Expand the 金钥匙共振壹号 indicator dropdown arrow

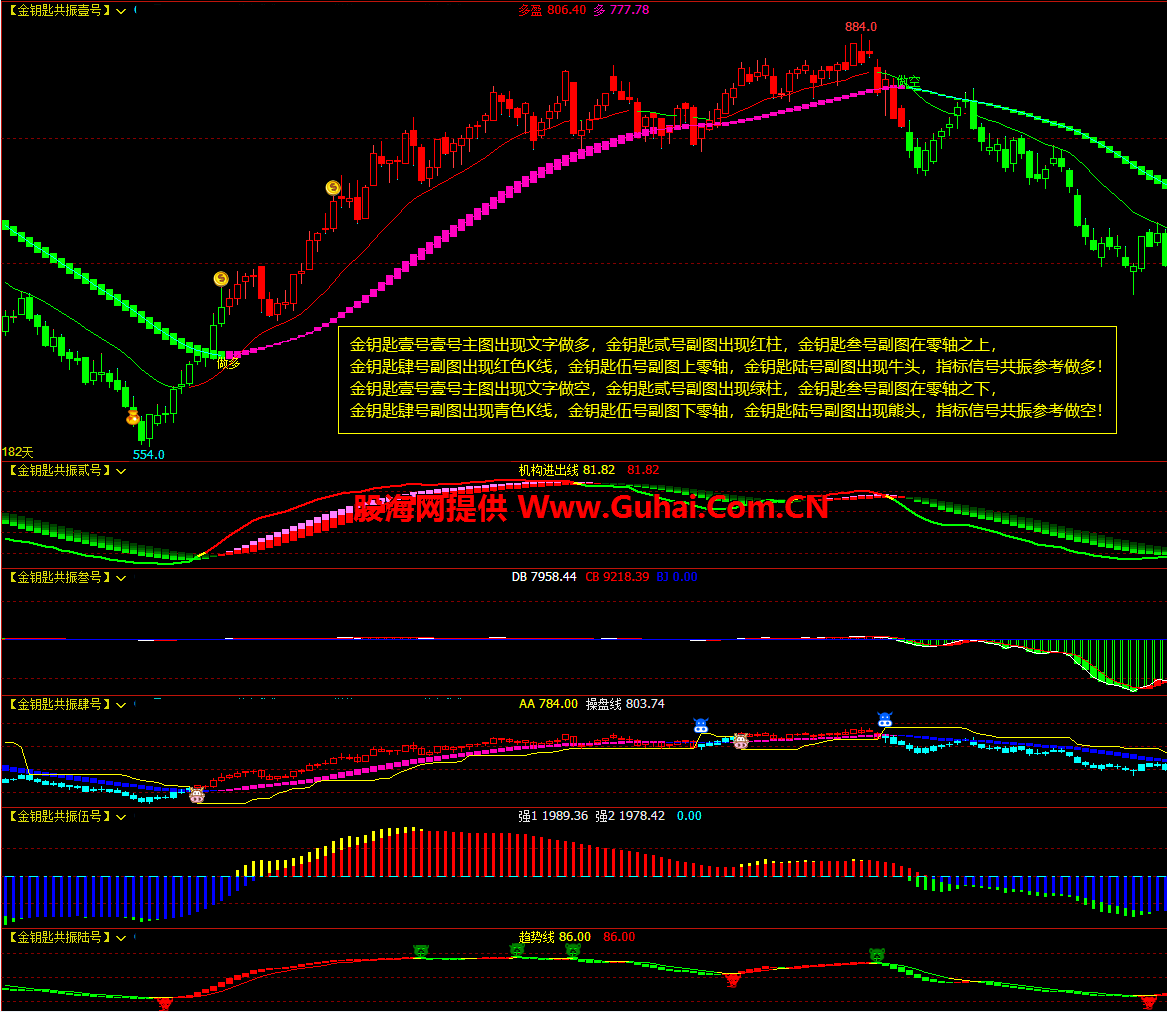click(121, 11)
